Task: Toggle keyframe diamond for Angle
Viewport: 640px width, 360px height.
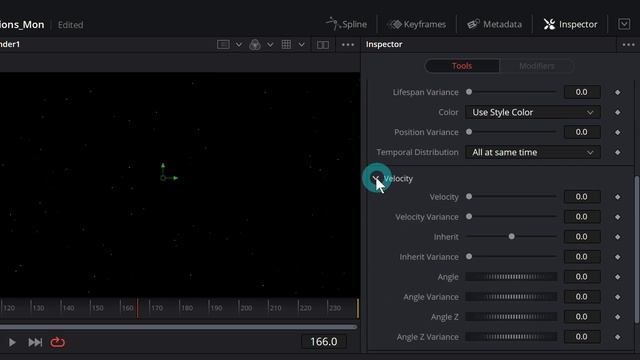Action: [618, 277]
